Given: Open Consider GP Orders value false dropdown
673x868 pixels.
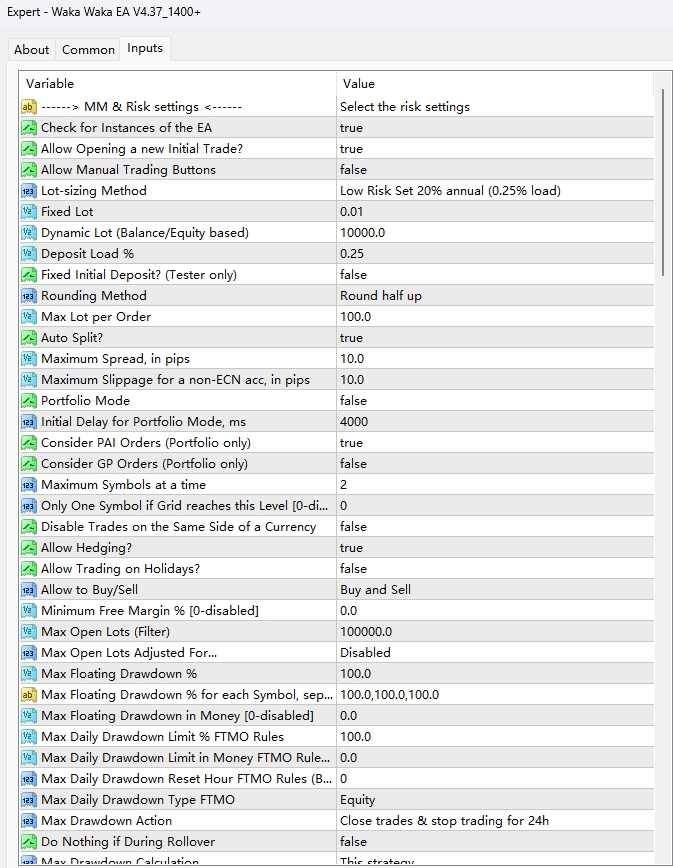Looking at the screenshot, I should 495,464.
